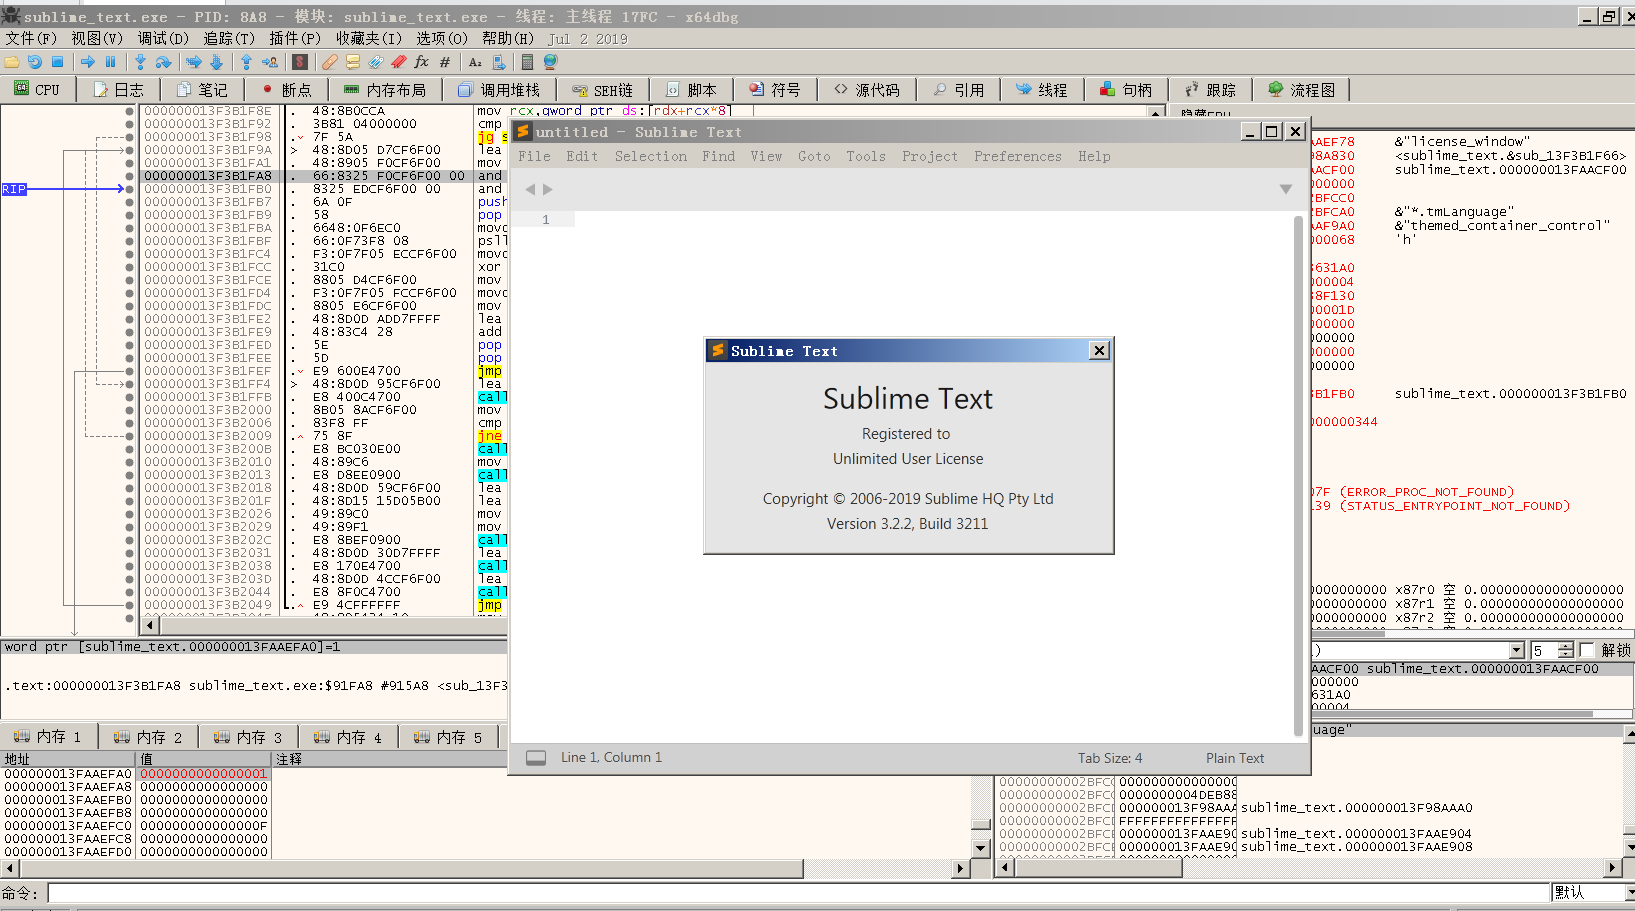
Task: Click the open file folder icon in x64dbg toolbar
Action: pos(12,62)
